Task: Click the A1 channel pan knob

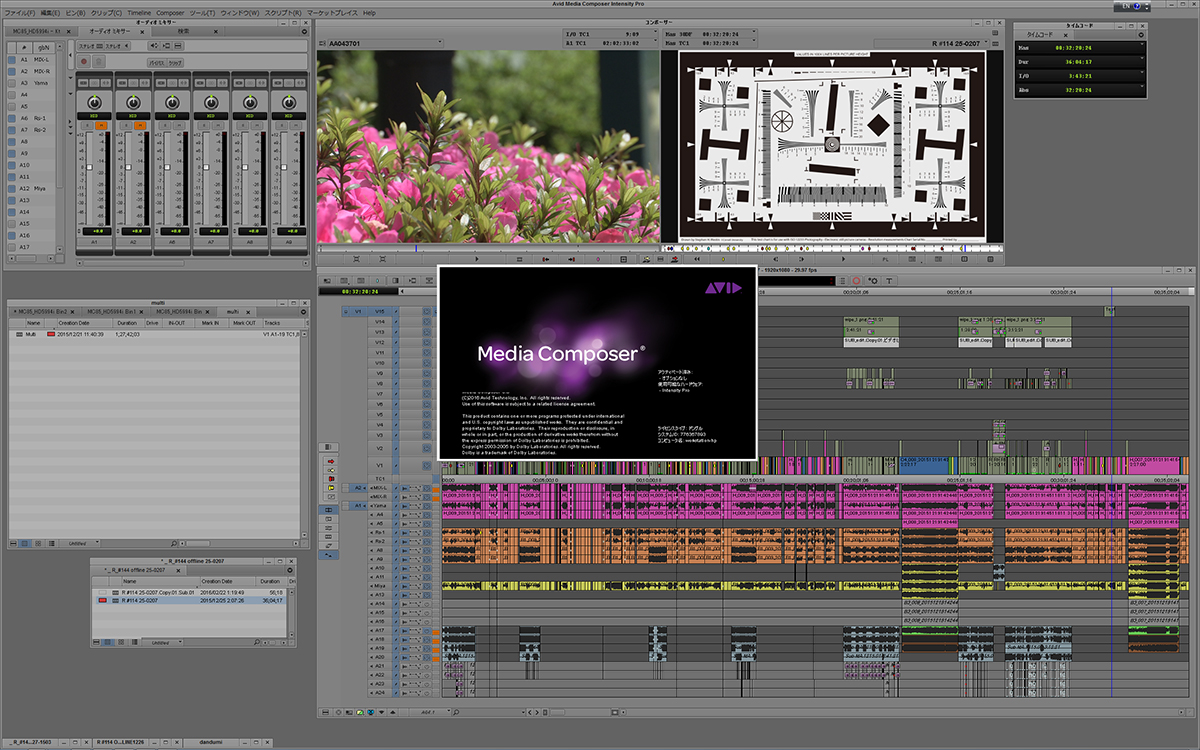Action: coord(95,102)
